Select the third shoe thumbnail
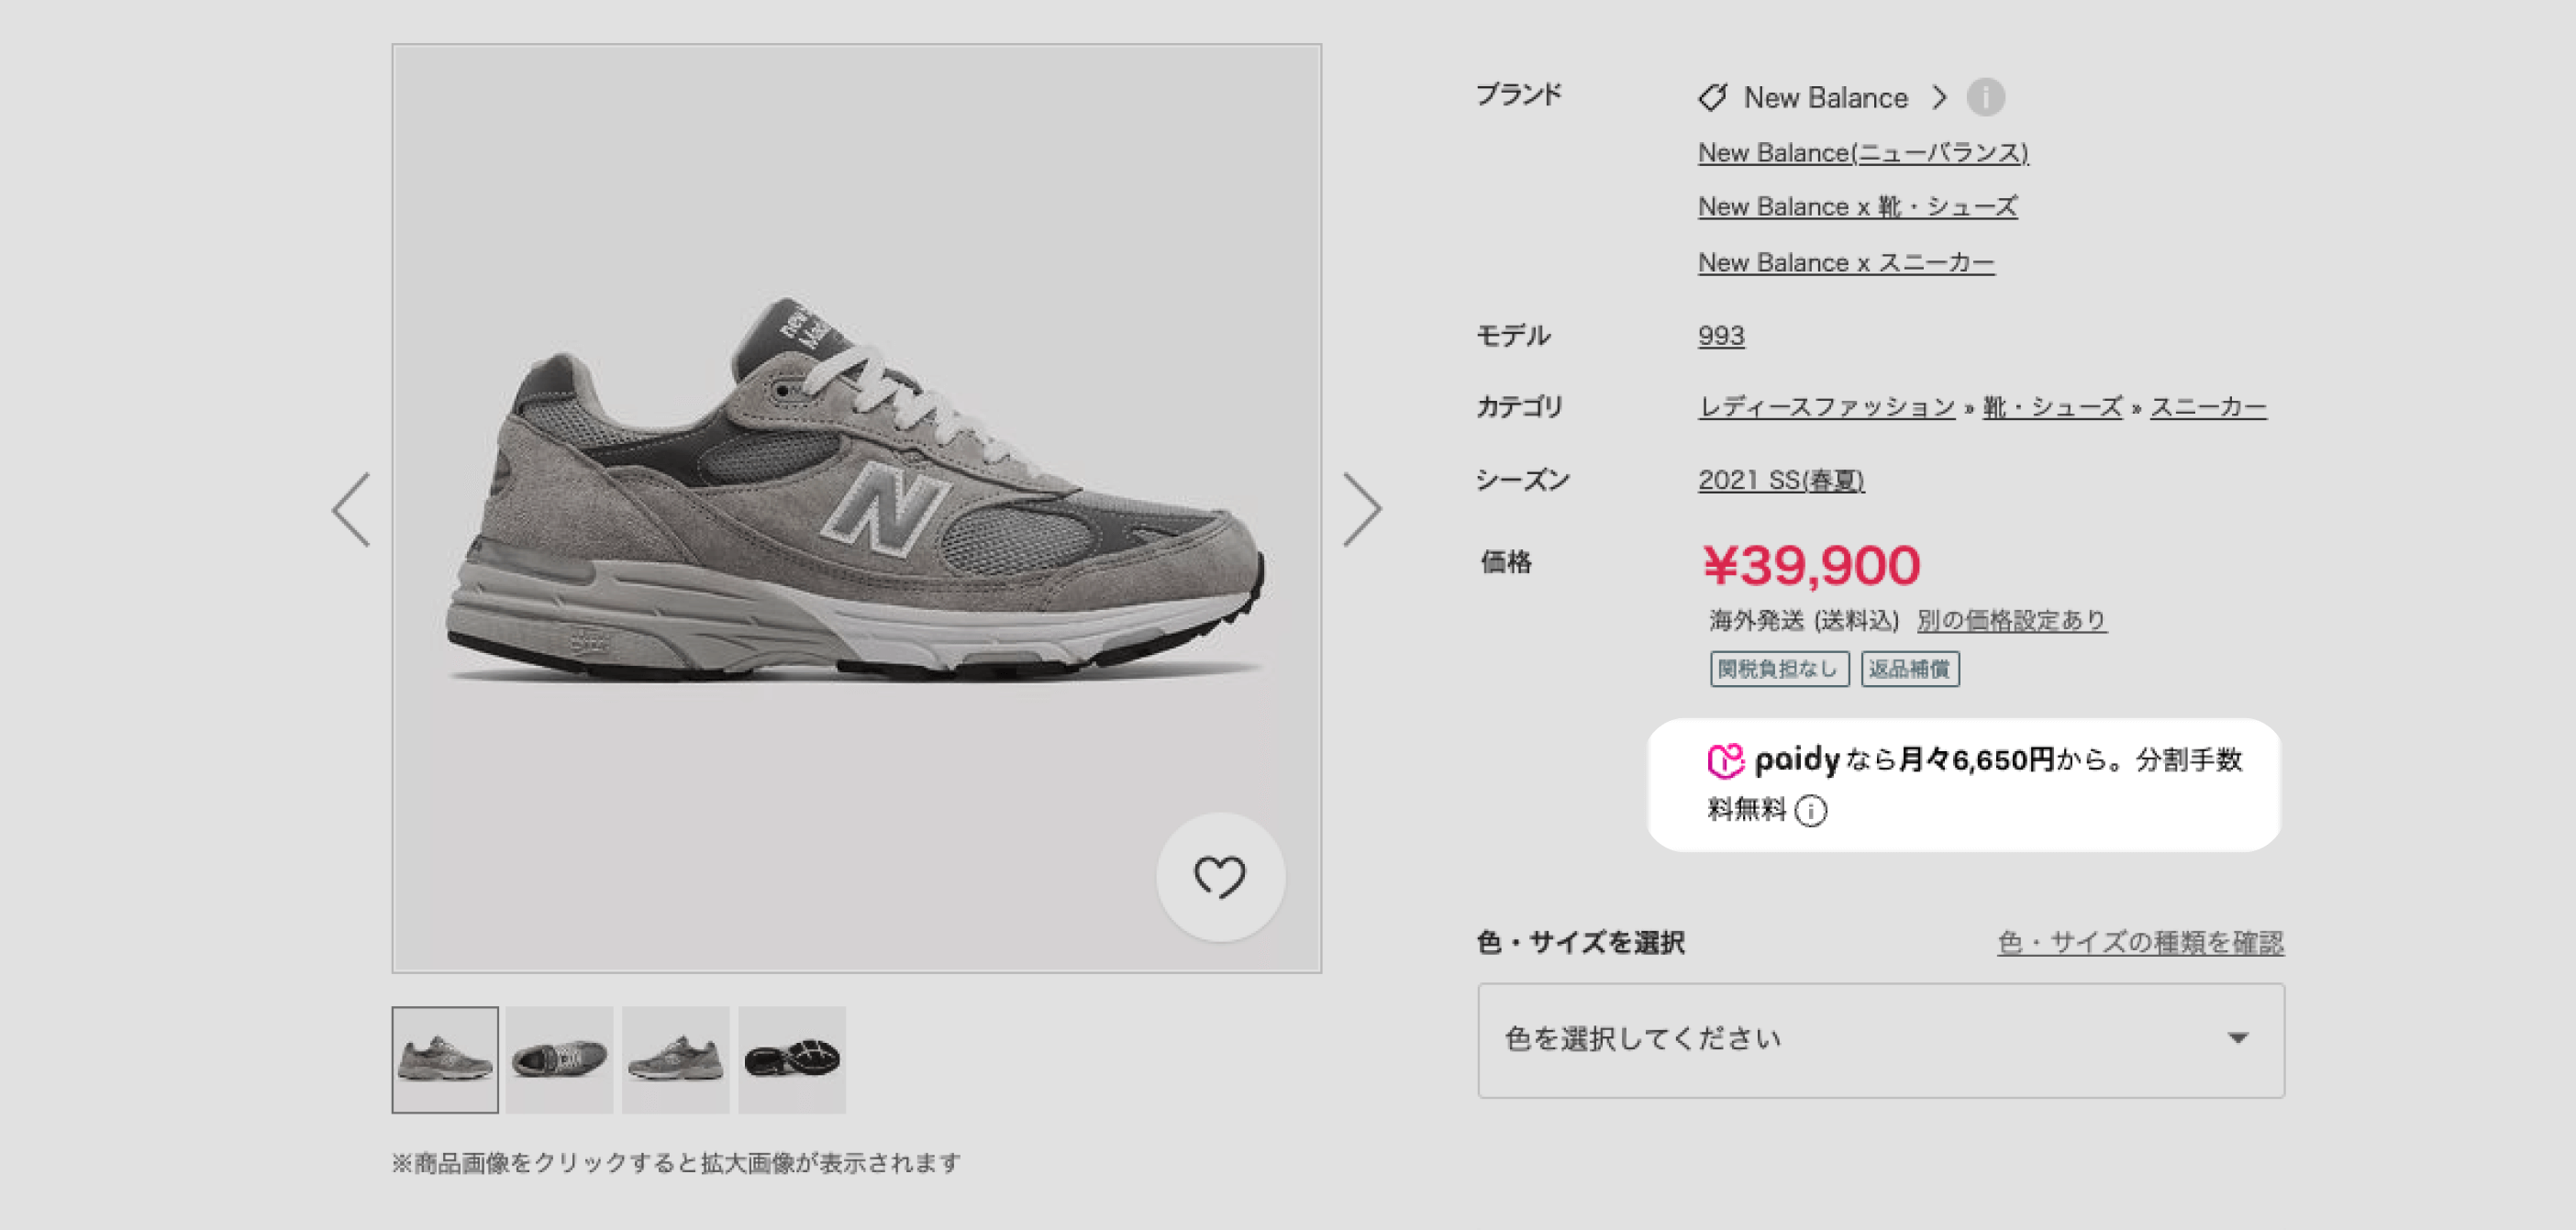Image resolution: width=2576 pixels, height=1230 pixels. [676, 1060]
